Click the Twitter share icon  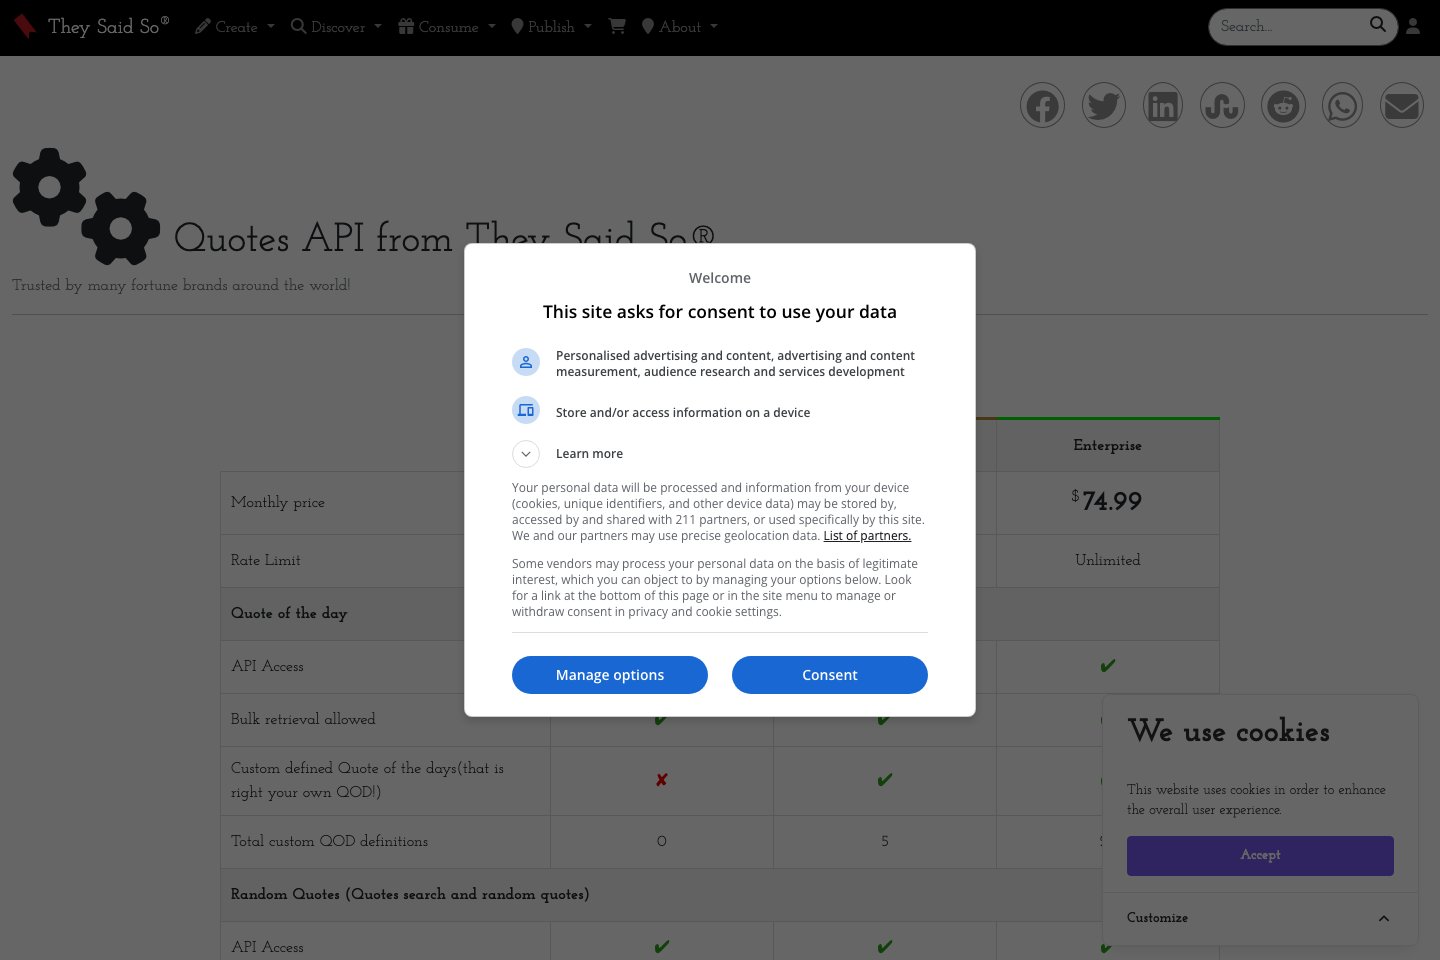tap(1103, 105)
